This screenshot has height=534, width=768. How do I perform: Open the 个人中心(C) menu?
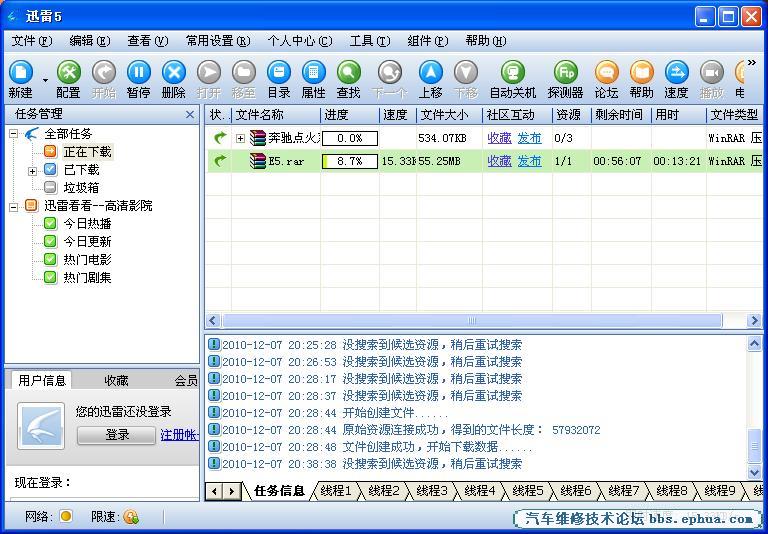pyautogui.click(x=300, y=41)
